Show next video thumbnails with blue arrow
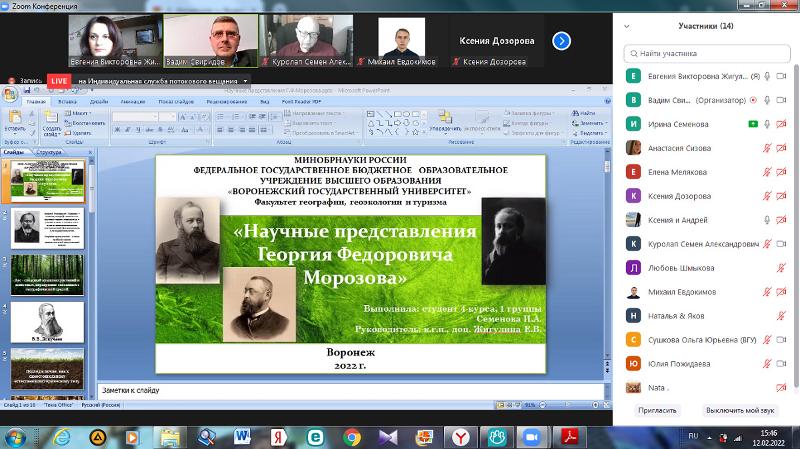The image size is (800, 449). (561, 41)
